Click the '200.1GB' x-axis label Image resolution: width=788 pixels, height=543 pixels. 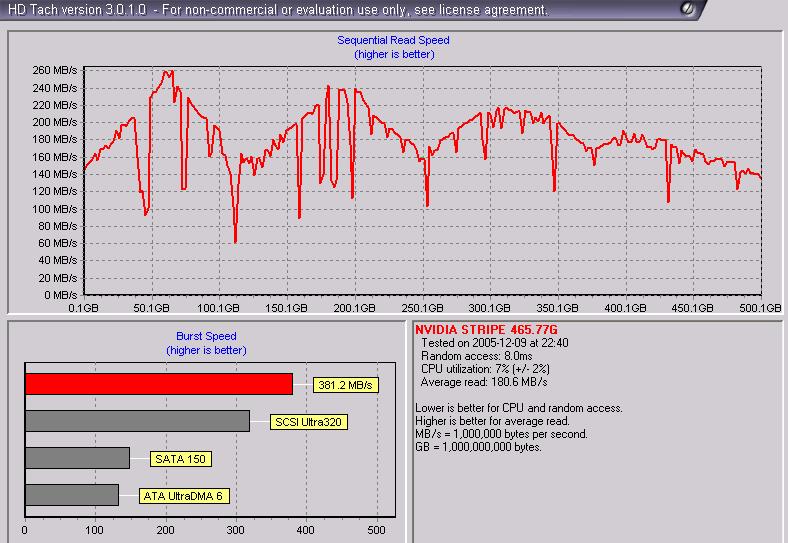click(x=354, y=308)
